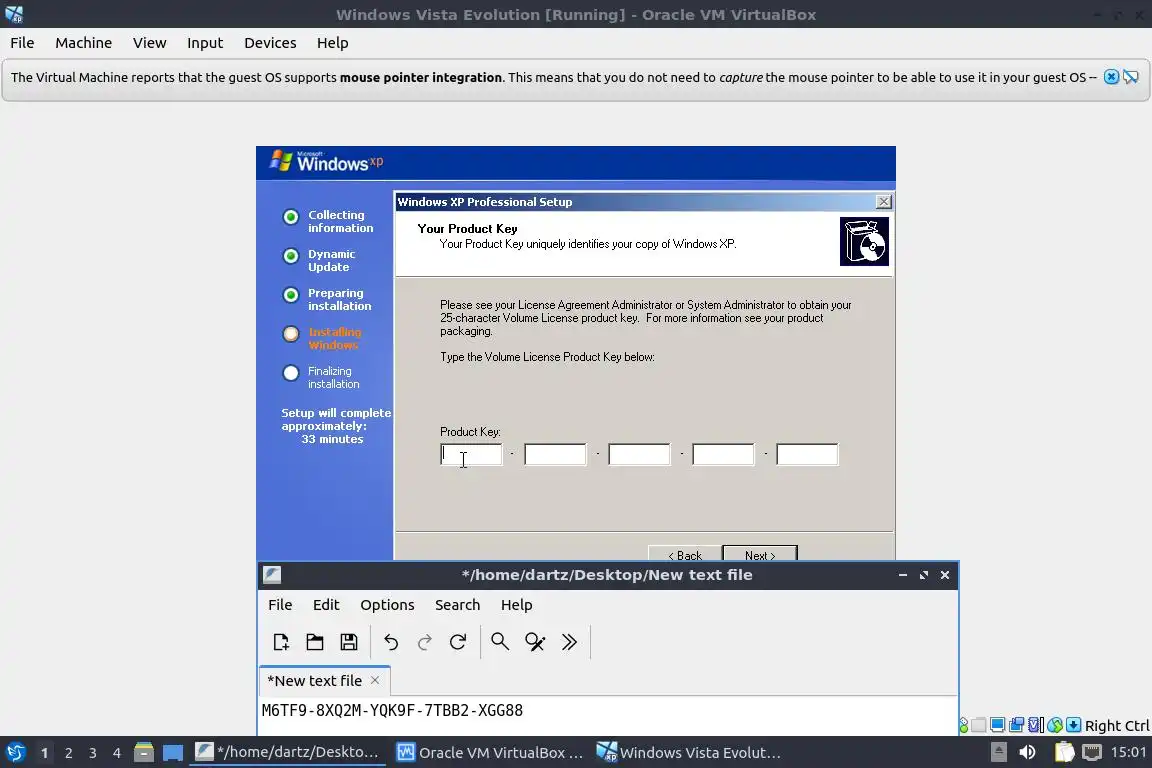
Task: Click the VirtualBox keyboard capture arrow icon
Action: click(x=1073, y=725)
